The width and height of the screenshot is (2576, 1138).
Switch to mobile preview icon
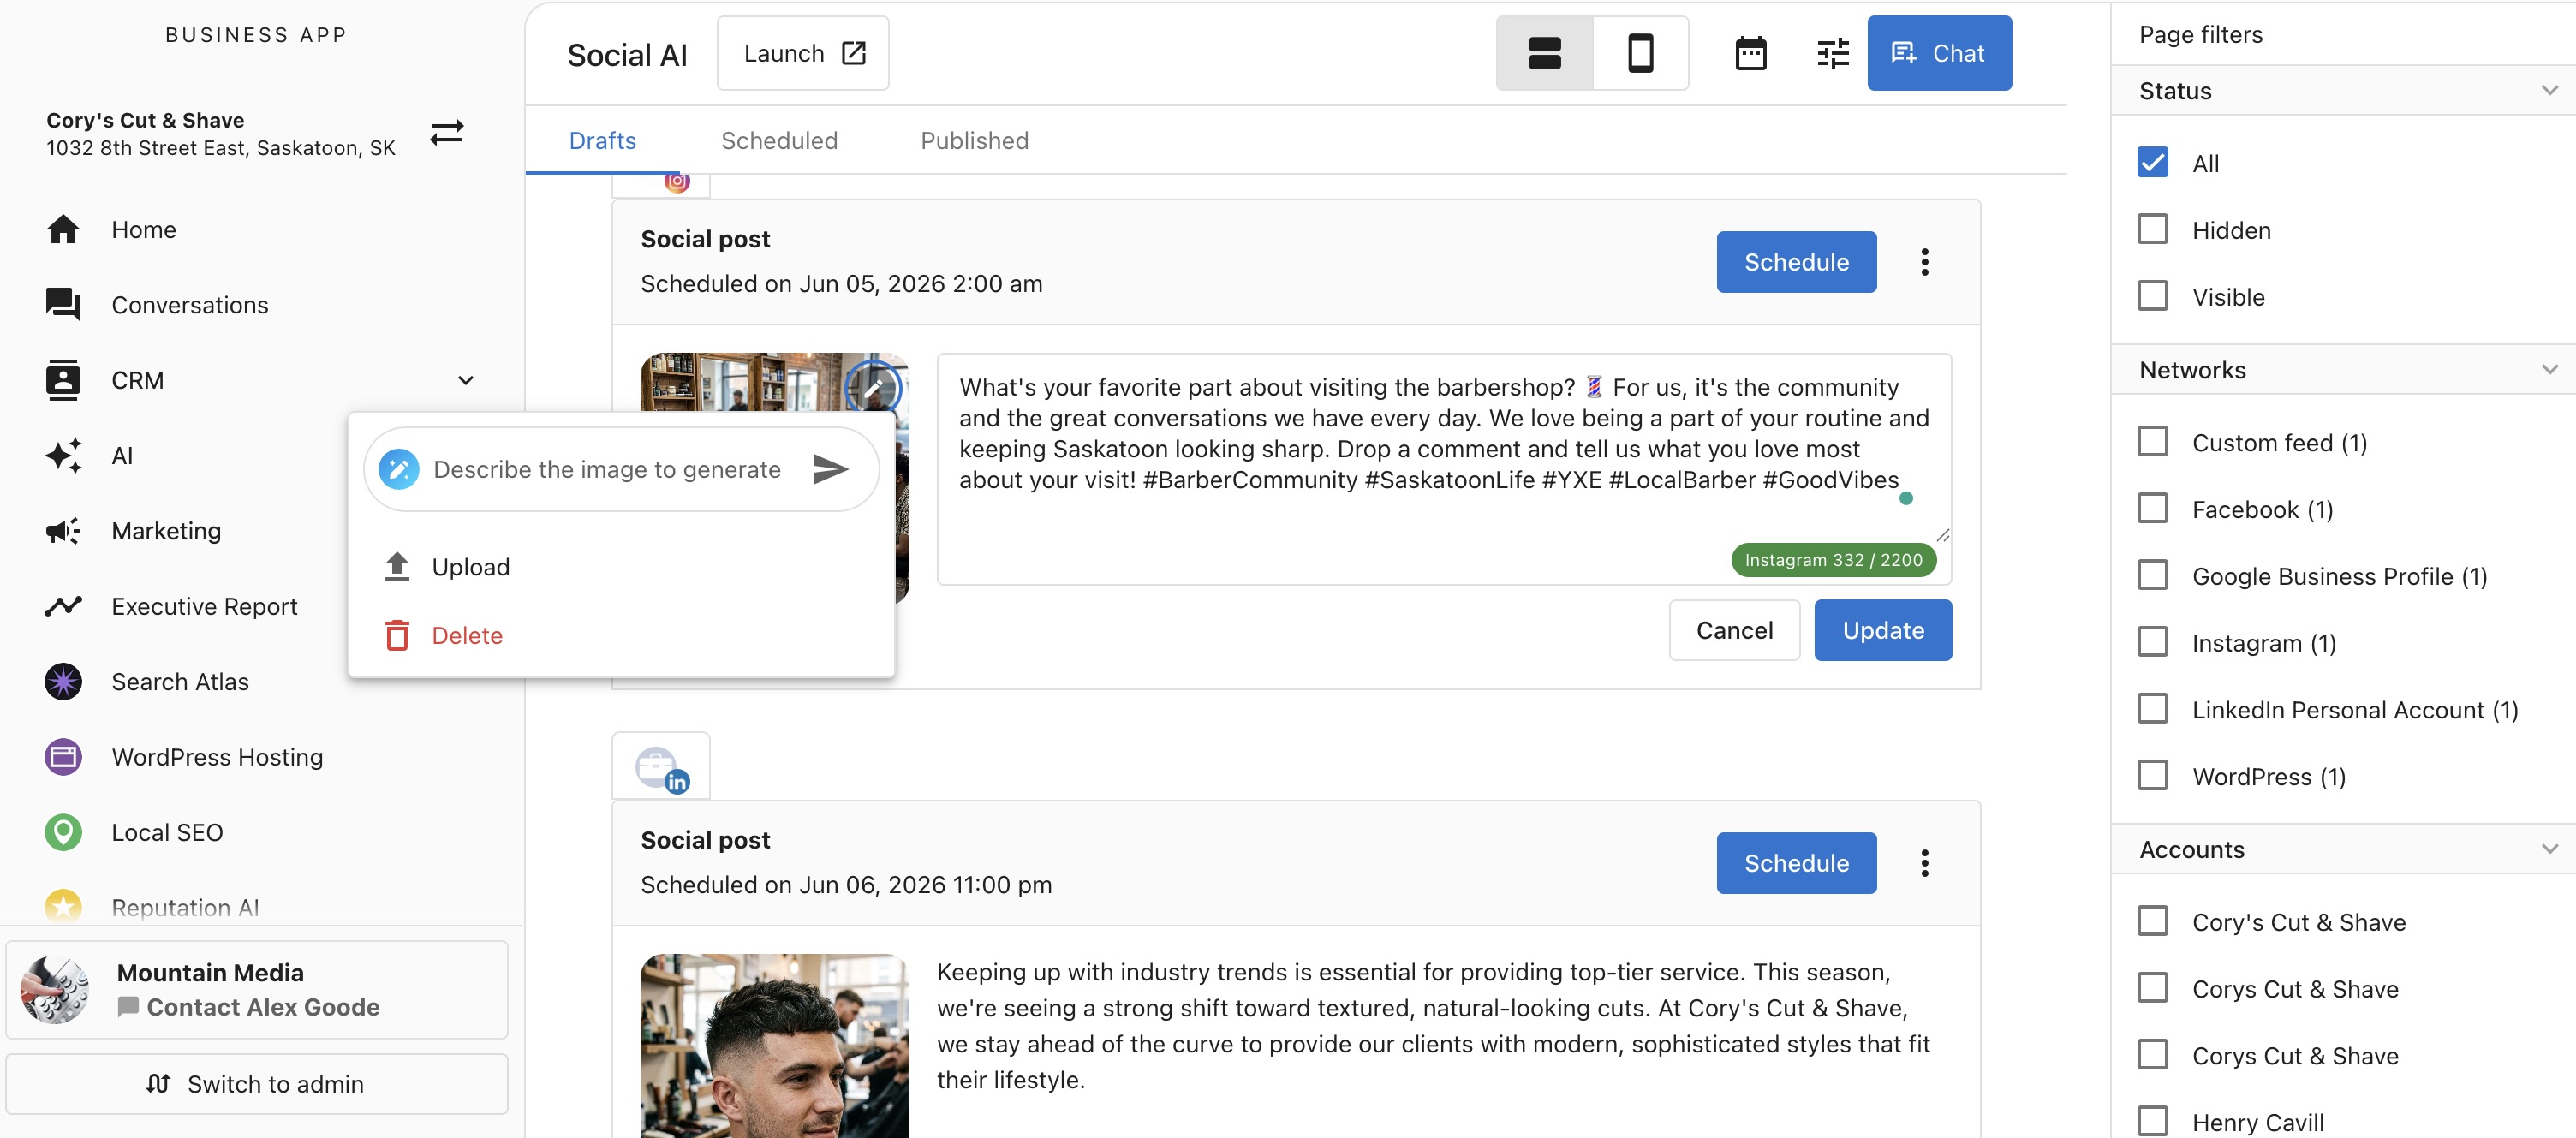click(x=1640, y=53)
